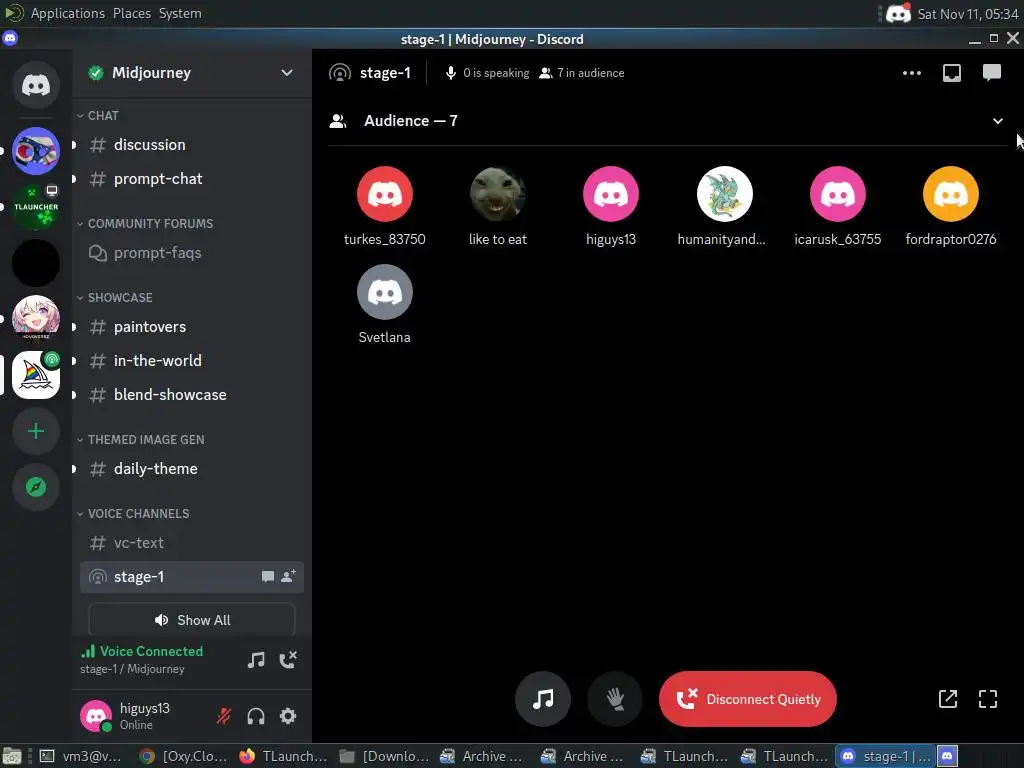Viewport: 1024px width, 768px height.
Task: Open the Inbox icon in header
Action: (952, 73)
